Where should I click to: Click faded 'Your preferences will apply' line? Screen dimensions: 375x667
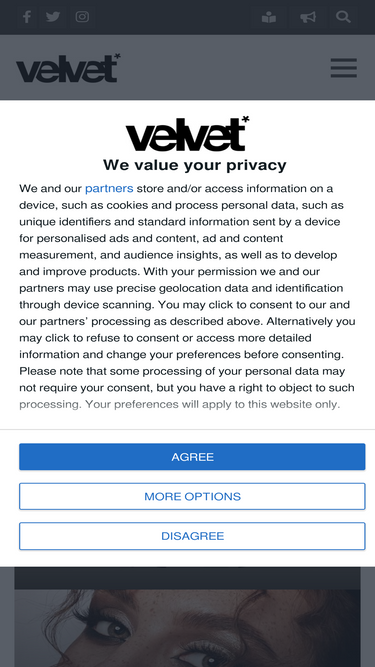[213, 404]
